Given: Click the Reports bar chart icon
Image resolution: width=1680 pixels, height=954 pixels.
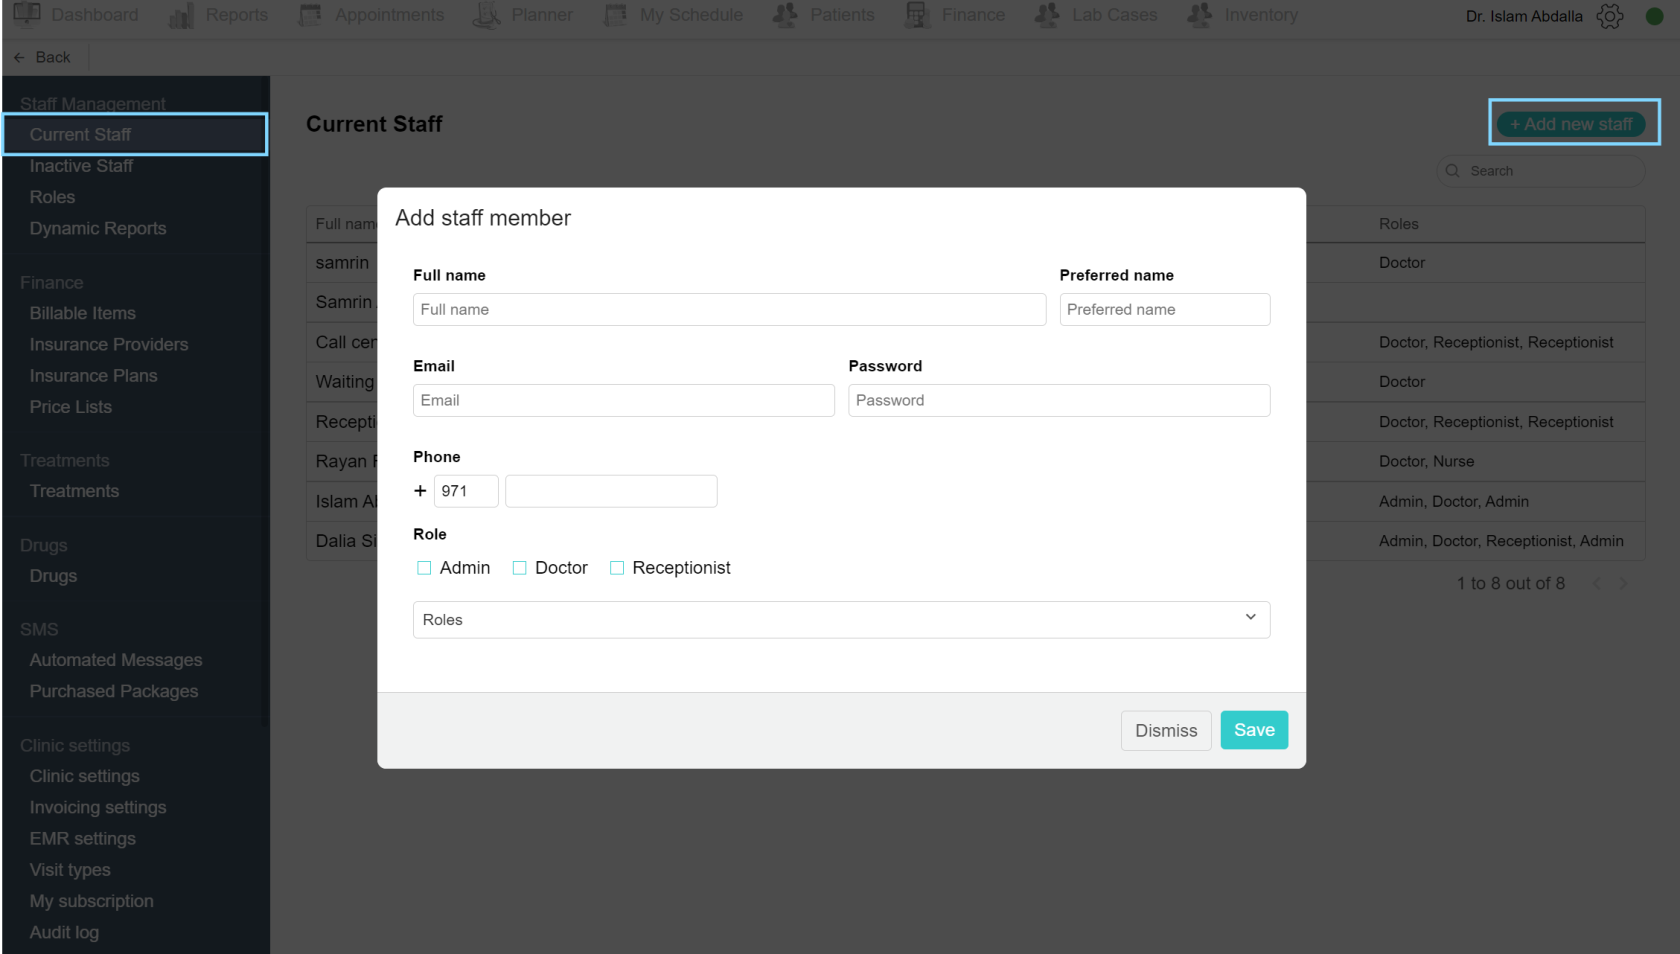Looking at the screenshot, I should click(x=182, y=15).
